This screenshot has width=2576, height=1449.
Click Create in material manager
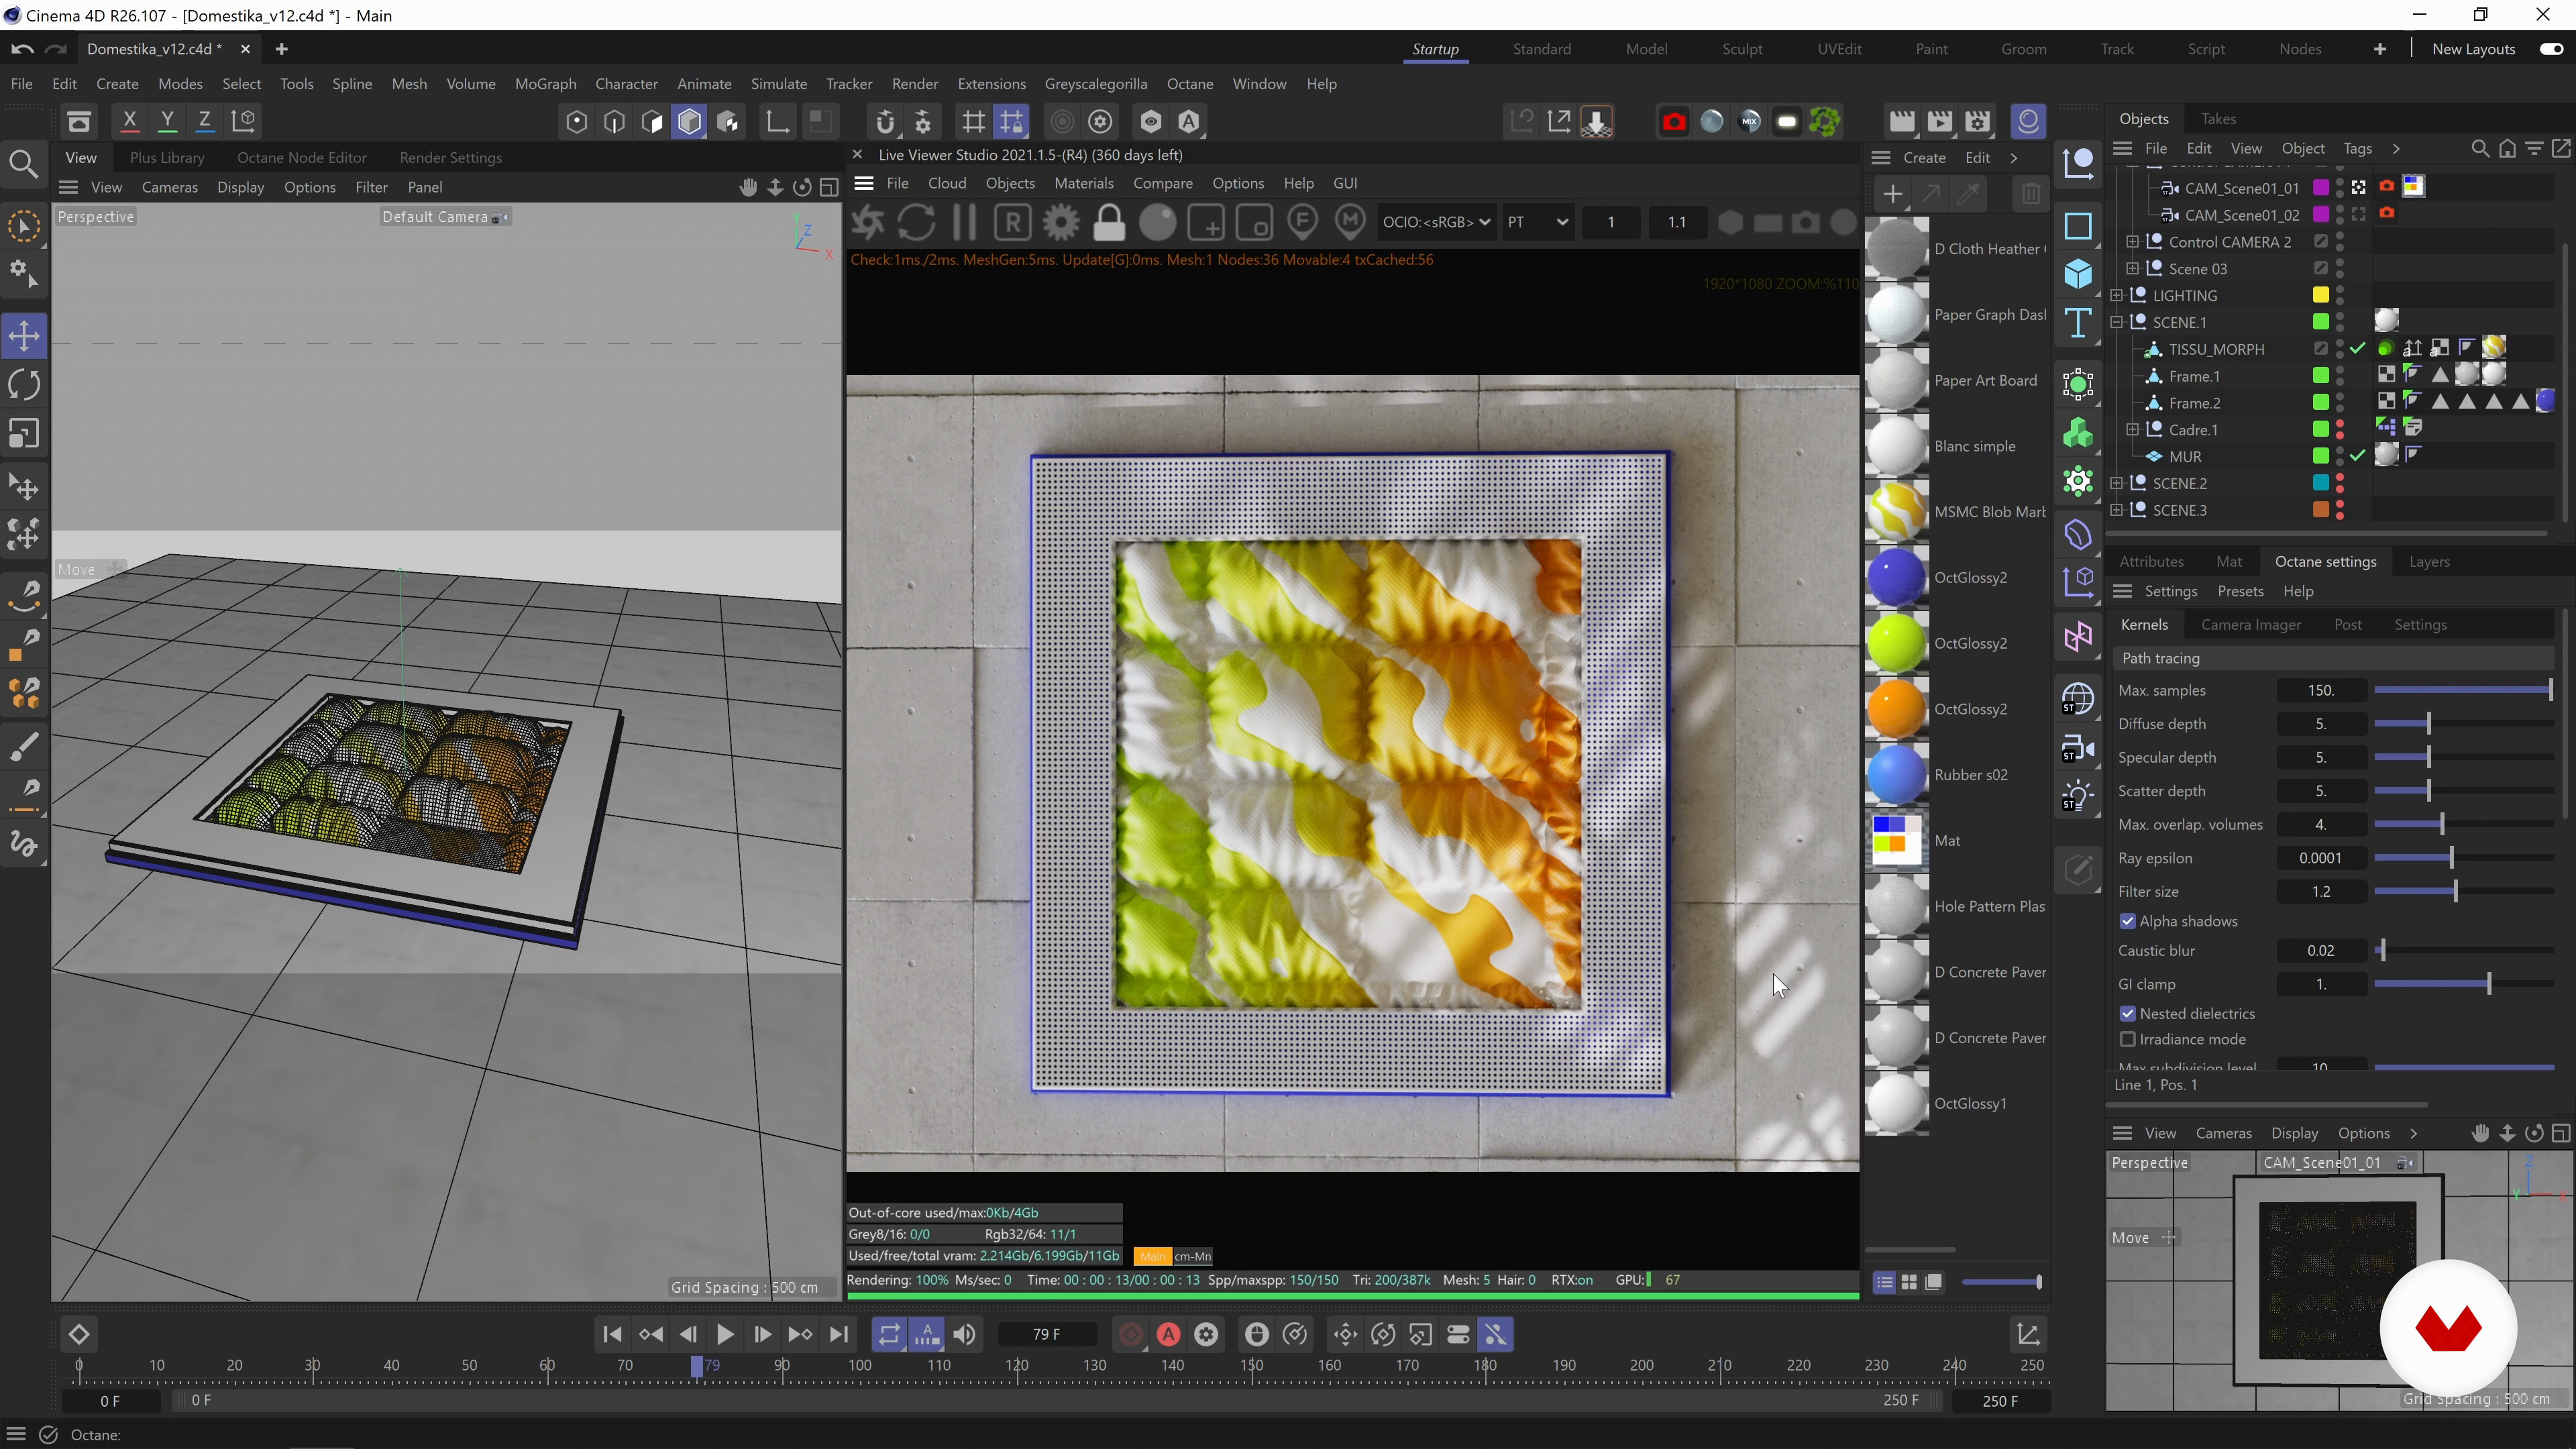(1924, 158)
